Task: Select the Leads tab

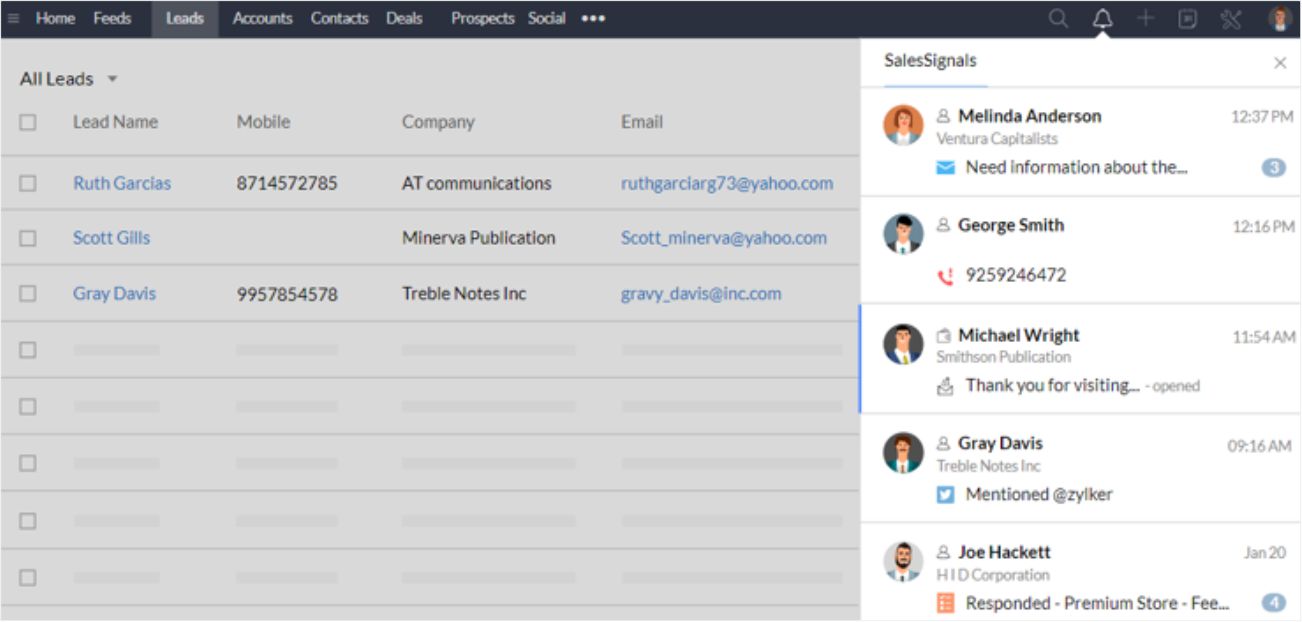Action: click(185, 18)
